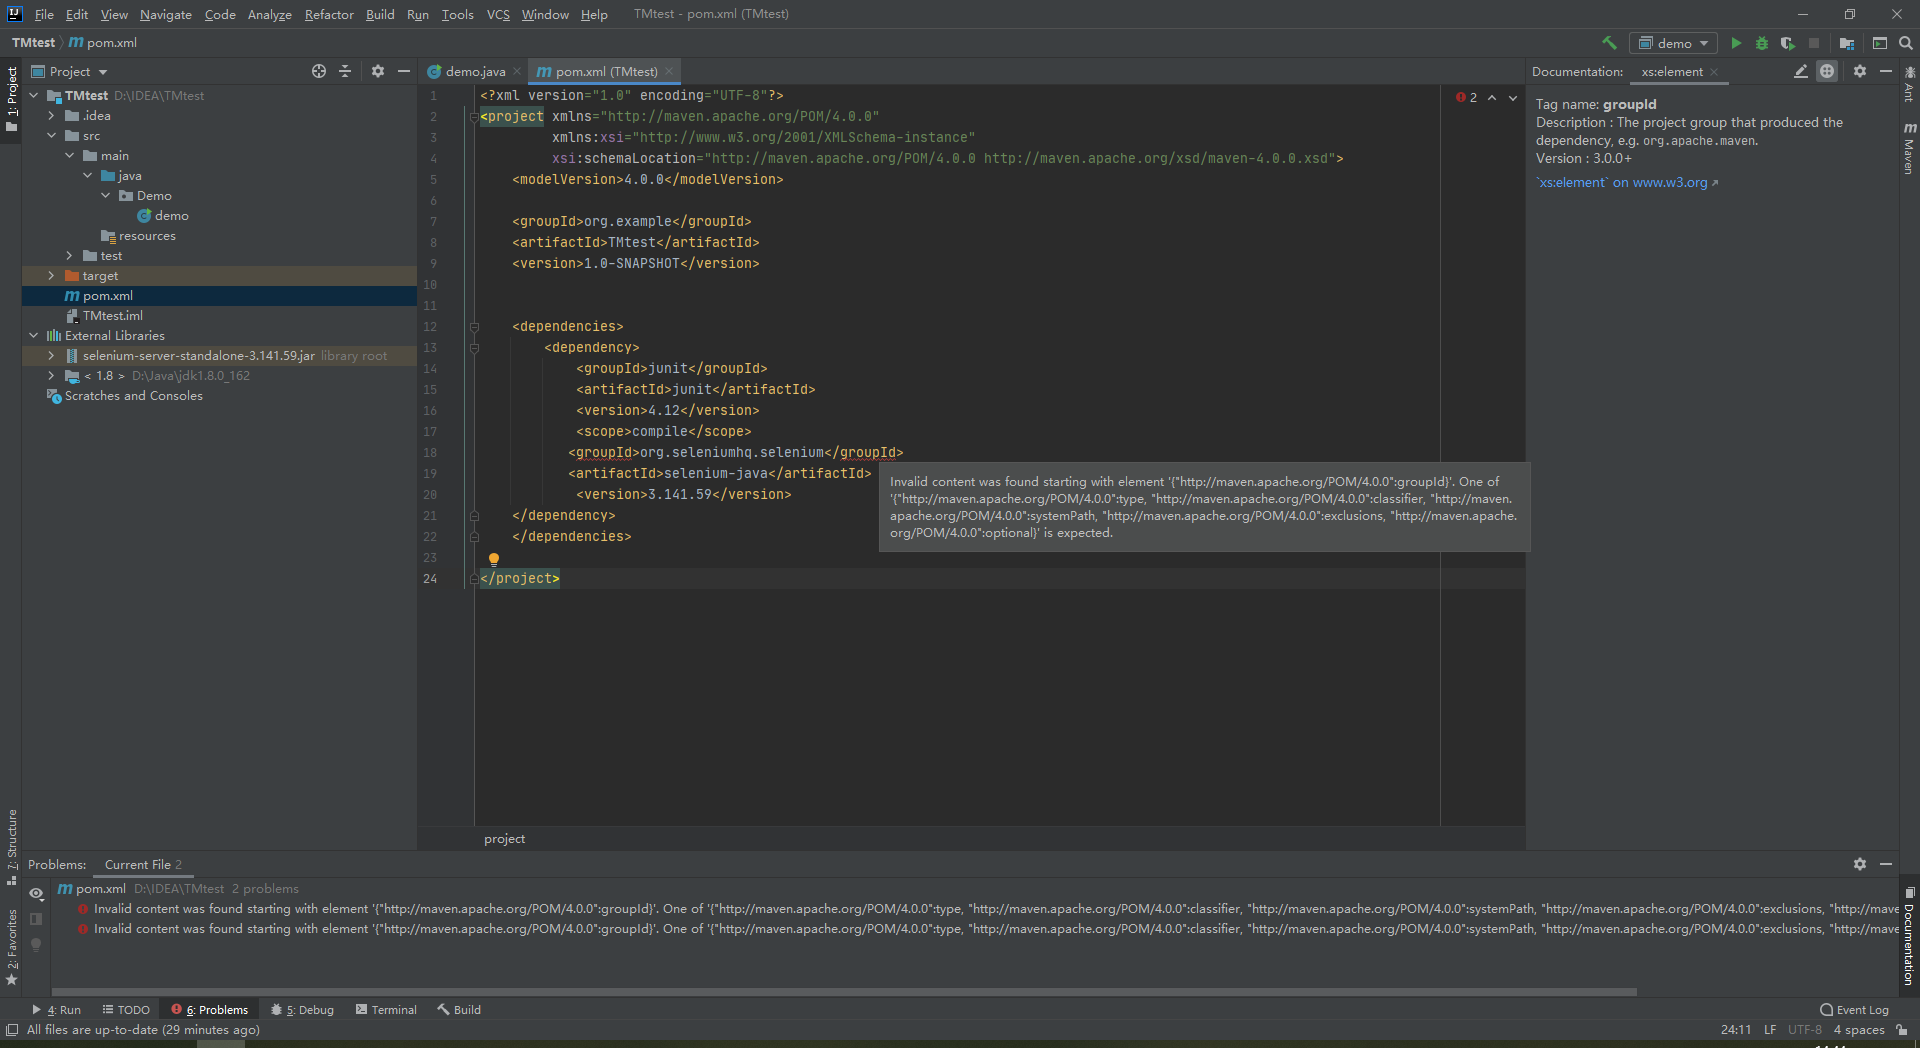
Task: Click Problems panel horizontal scrollbar
Action: 844,992
